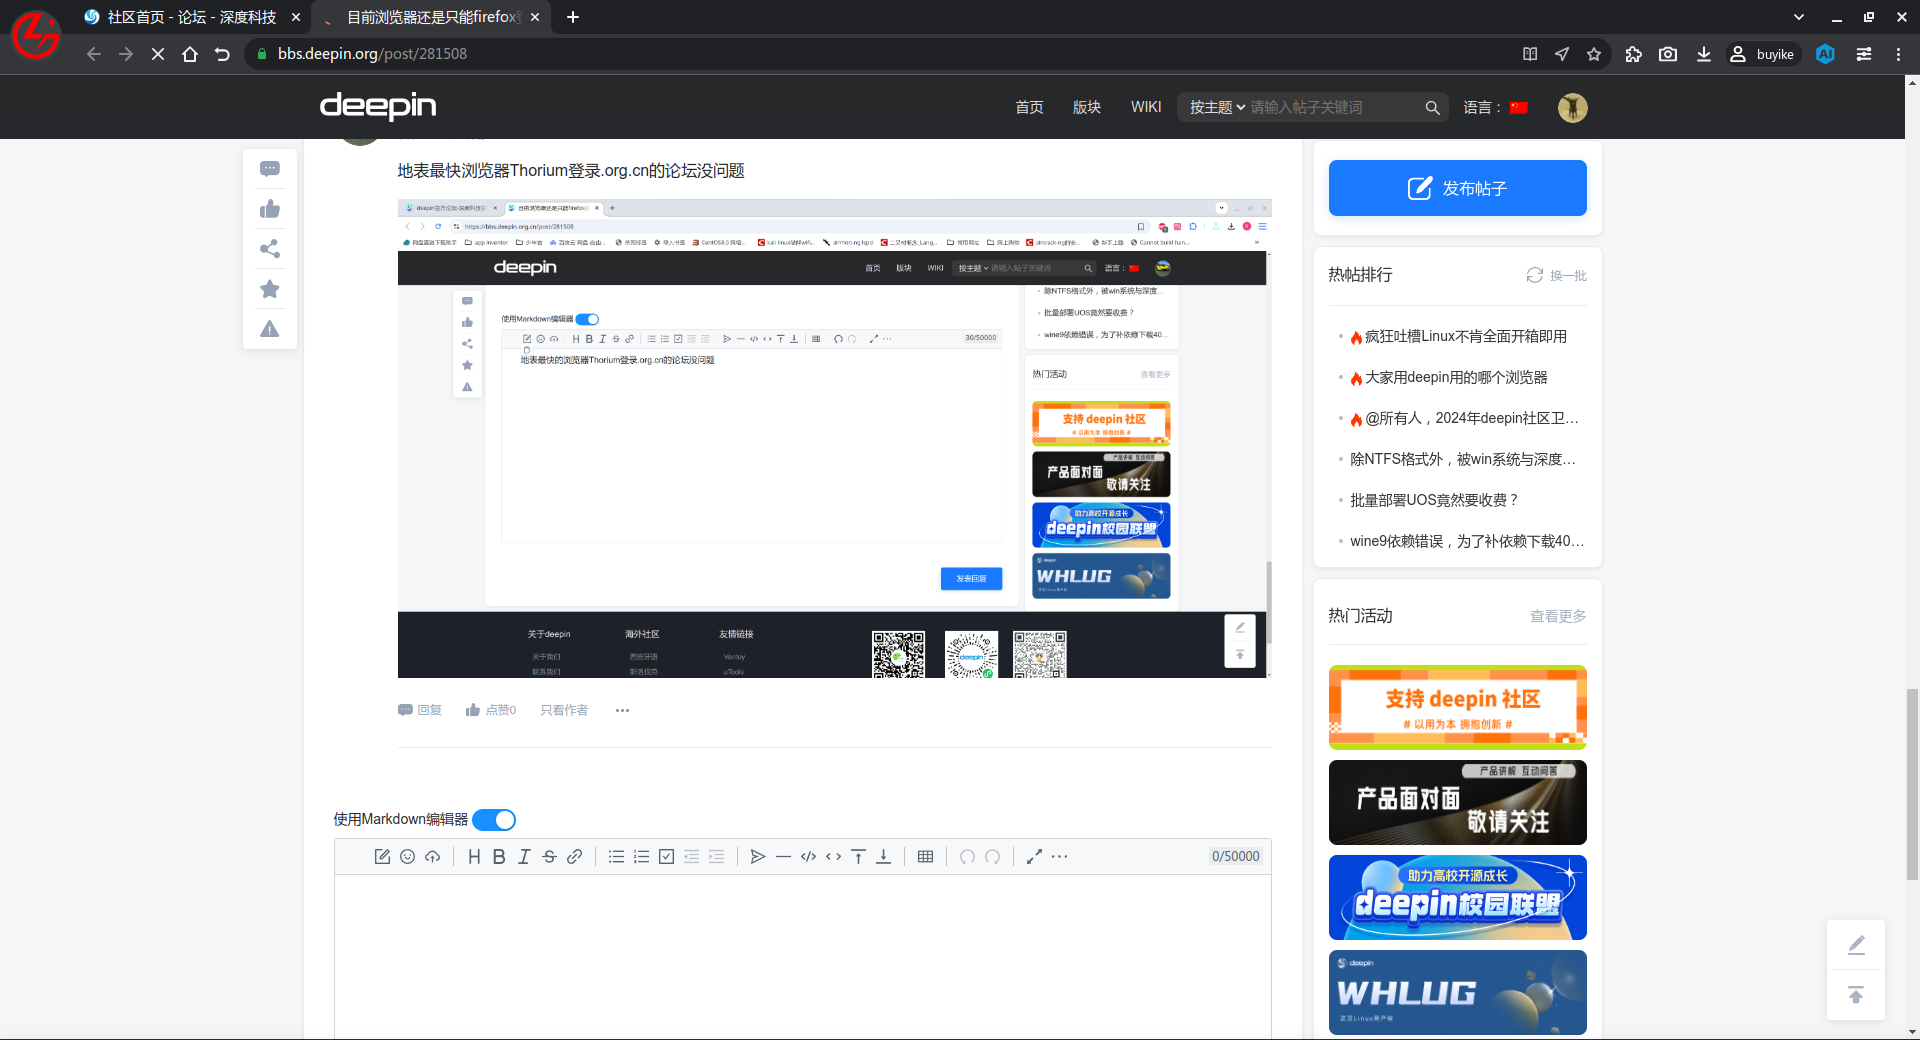The height and width of the screenshot is (1040, 1920).
Task: Insert task checklist in editor
Action: 666,857
